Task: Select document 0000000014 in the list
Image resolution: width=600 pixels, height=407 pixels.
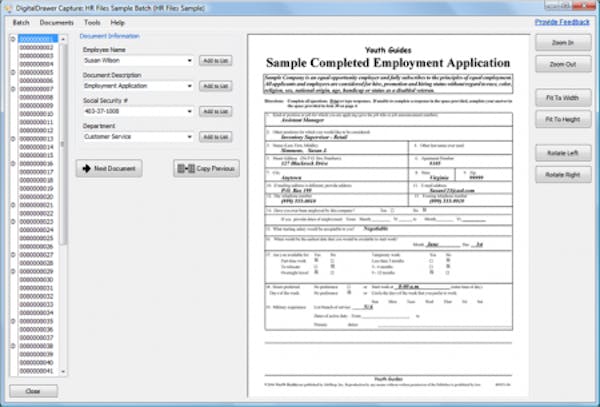Action: (36, 147)
